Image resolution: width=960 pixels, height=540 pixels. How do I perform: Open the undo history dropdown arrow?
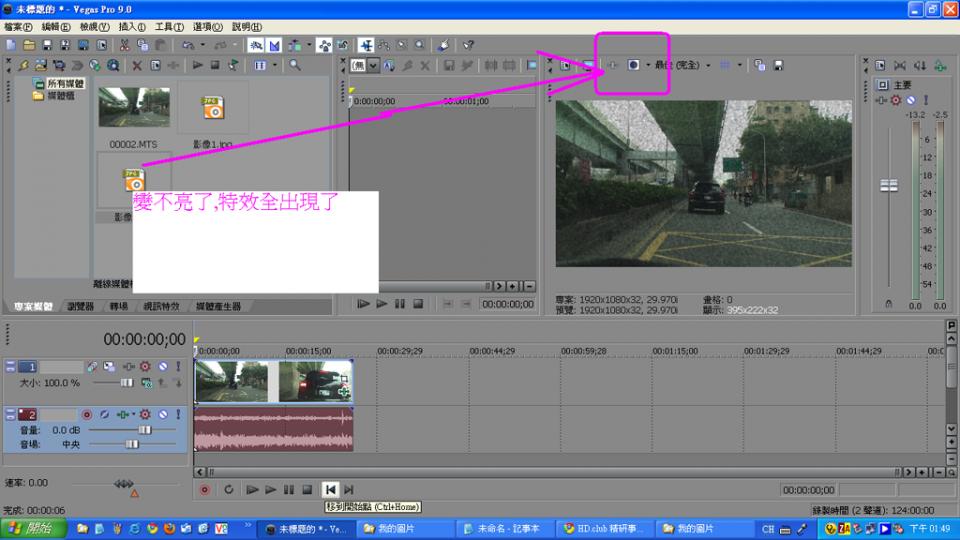coord(203,45)
